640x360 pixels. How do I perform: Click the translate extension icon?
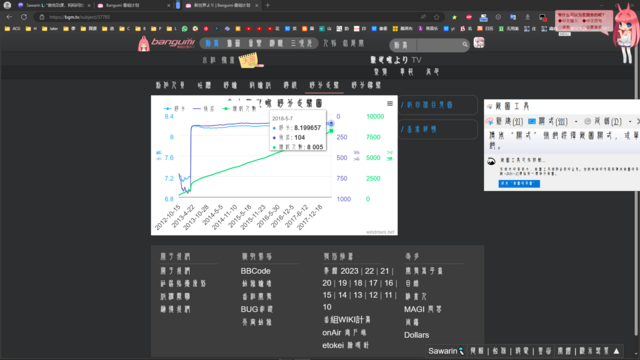[513, 17]
